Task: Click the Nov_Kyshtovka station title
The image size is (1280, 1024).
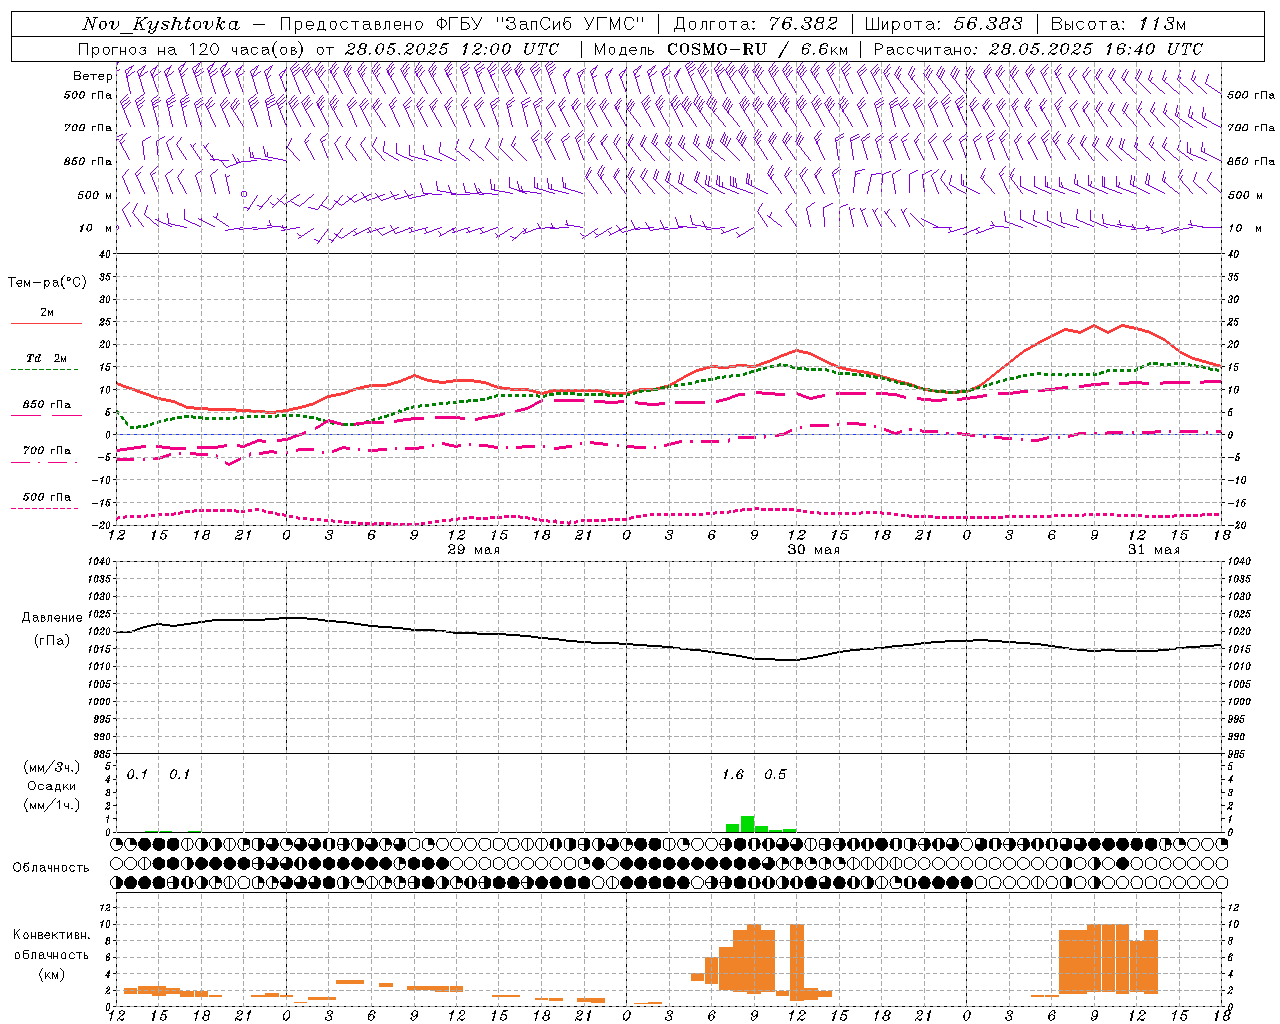Action: pyautogui.click(x=161, y=24)
